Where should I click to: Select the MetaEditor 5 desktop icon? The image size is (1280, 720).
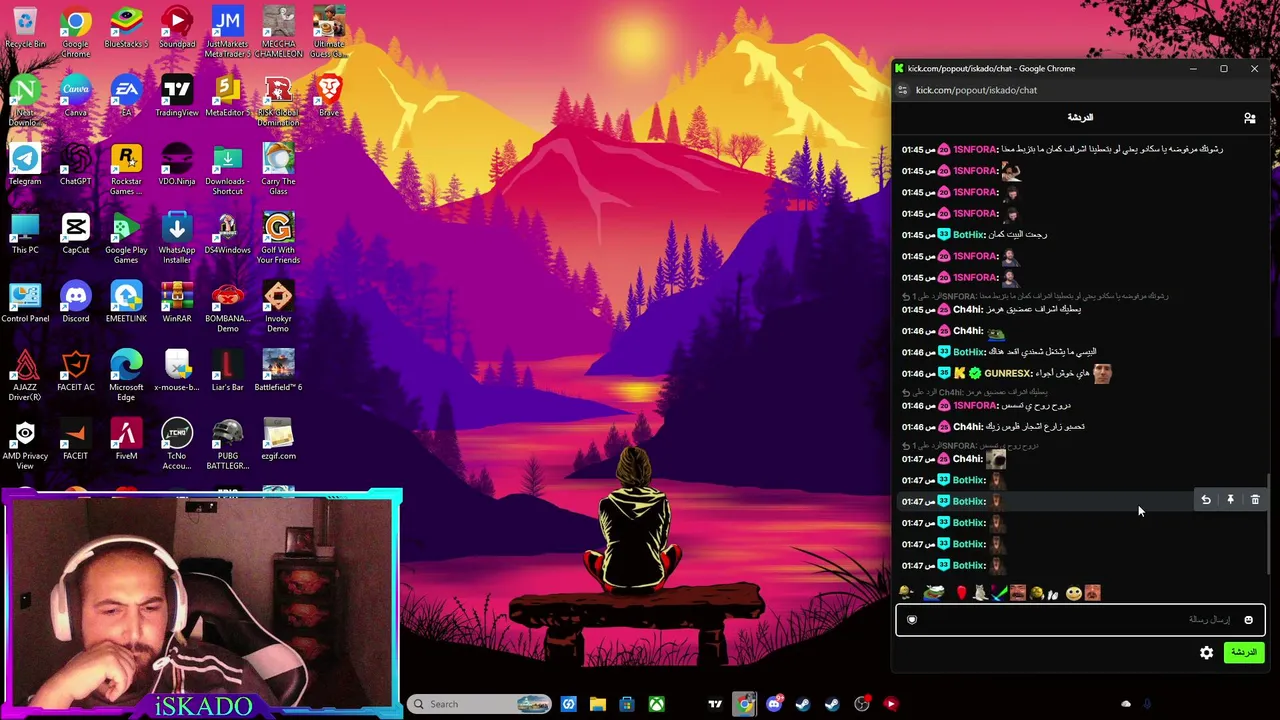point(228,98)
